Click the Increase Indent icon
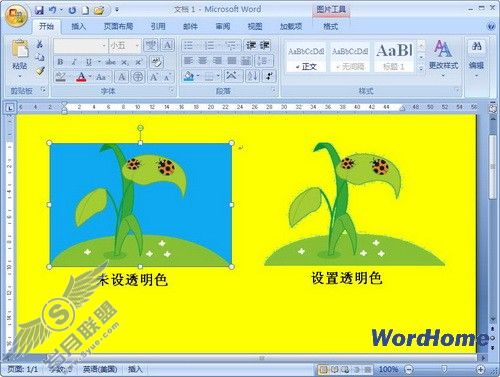The height and width of the screenshot is (377, 500). [265, 45]
